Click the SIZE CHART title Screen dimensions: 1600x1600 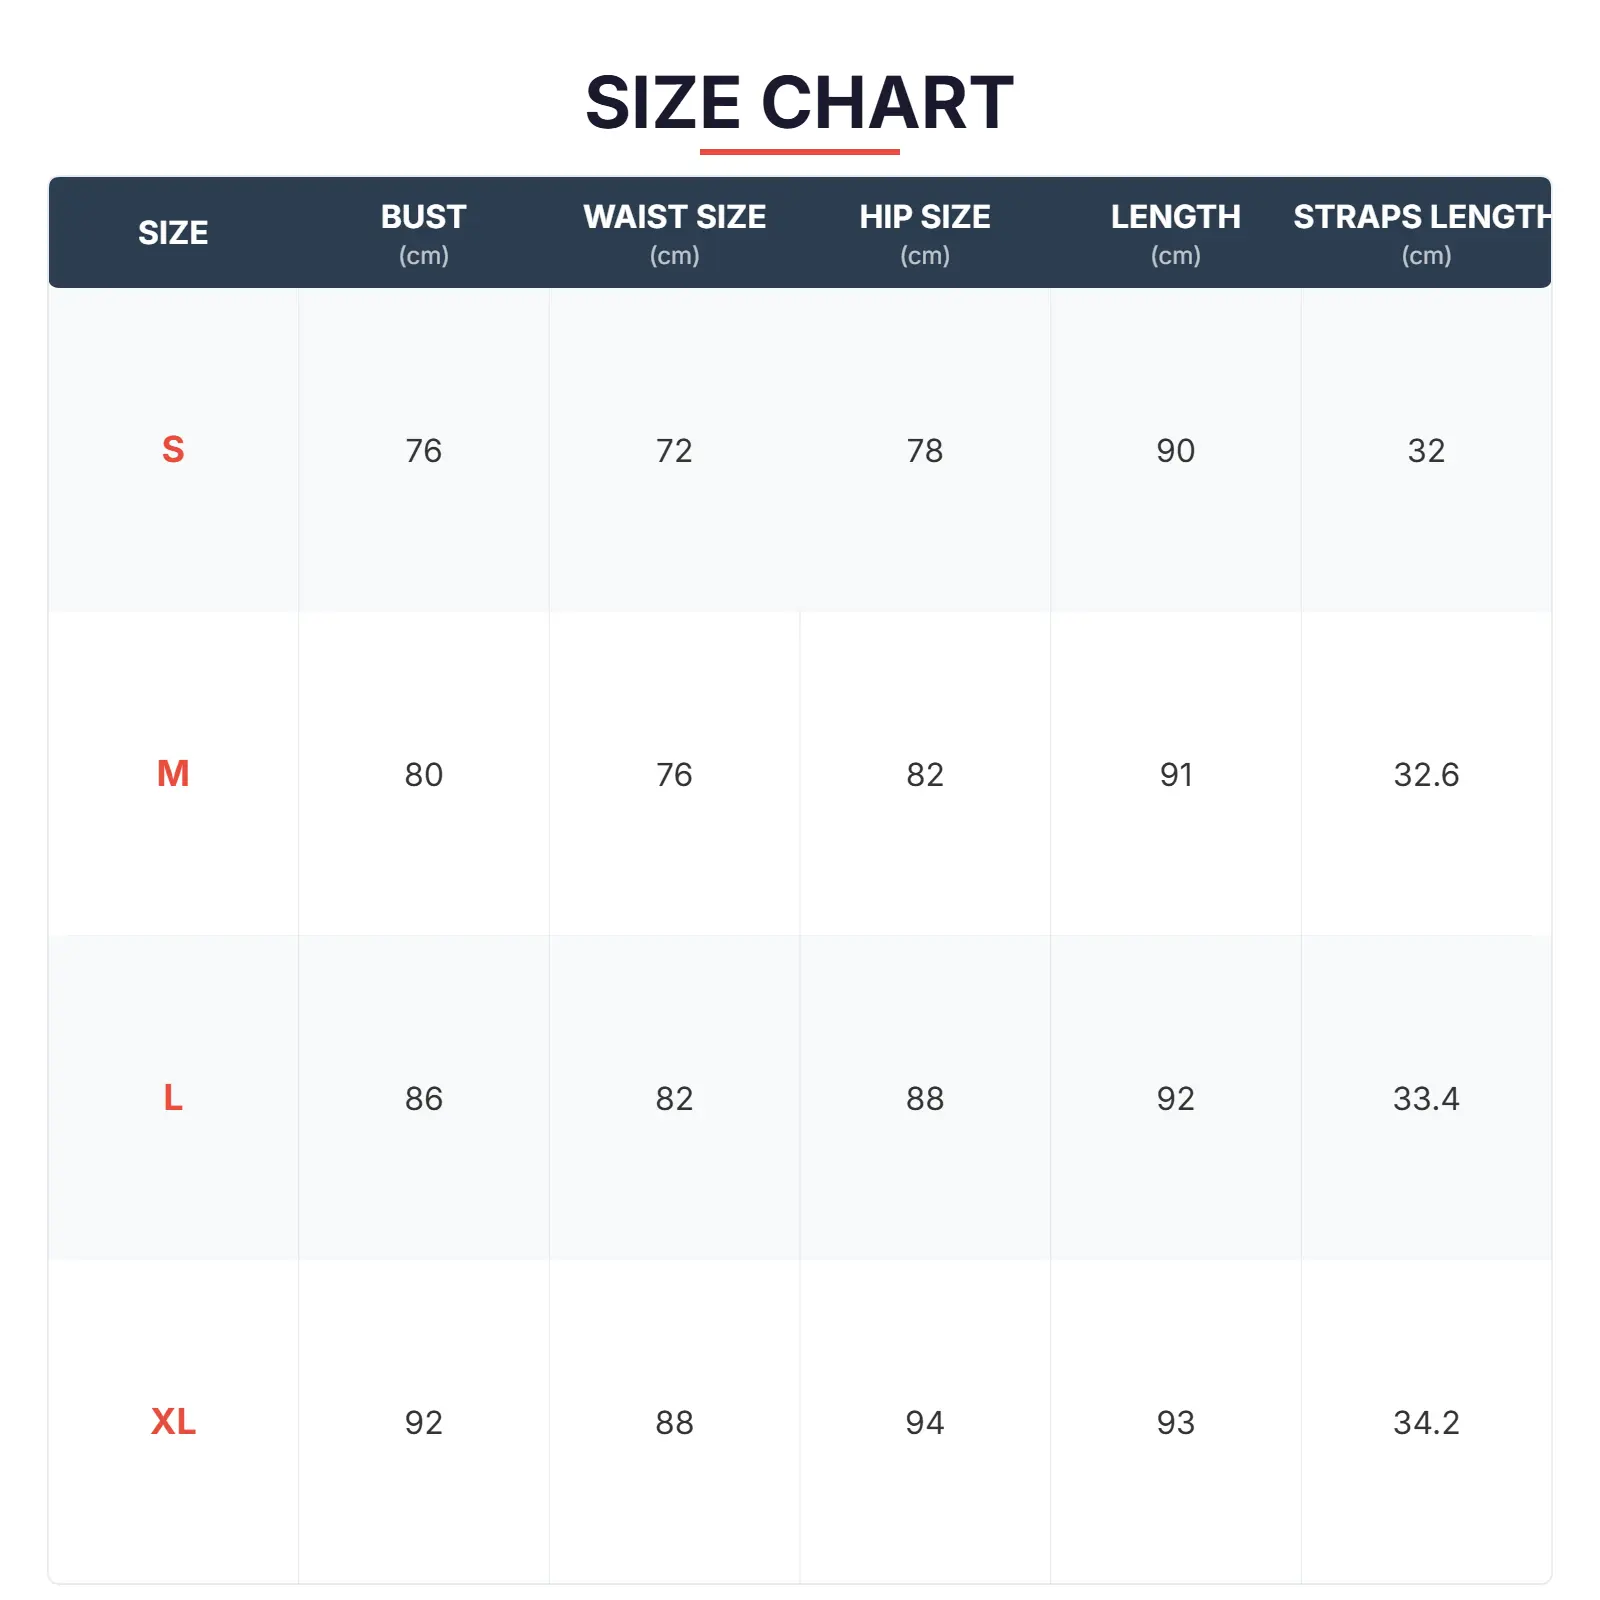(x=799, y=103)
